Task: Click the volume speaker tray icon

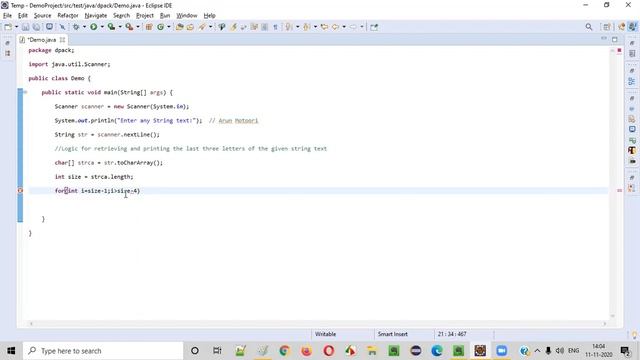Action: pos(559,351)
